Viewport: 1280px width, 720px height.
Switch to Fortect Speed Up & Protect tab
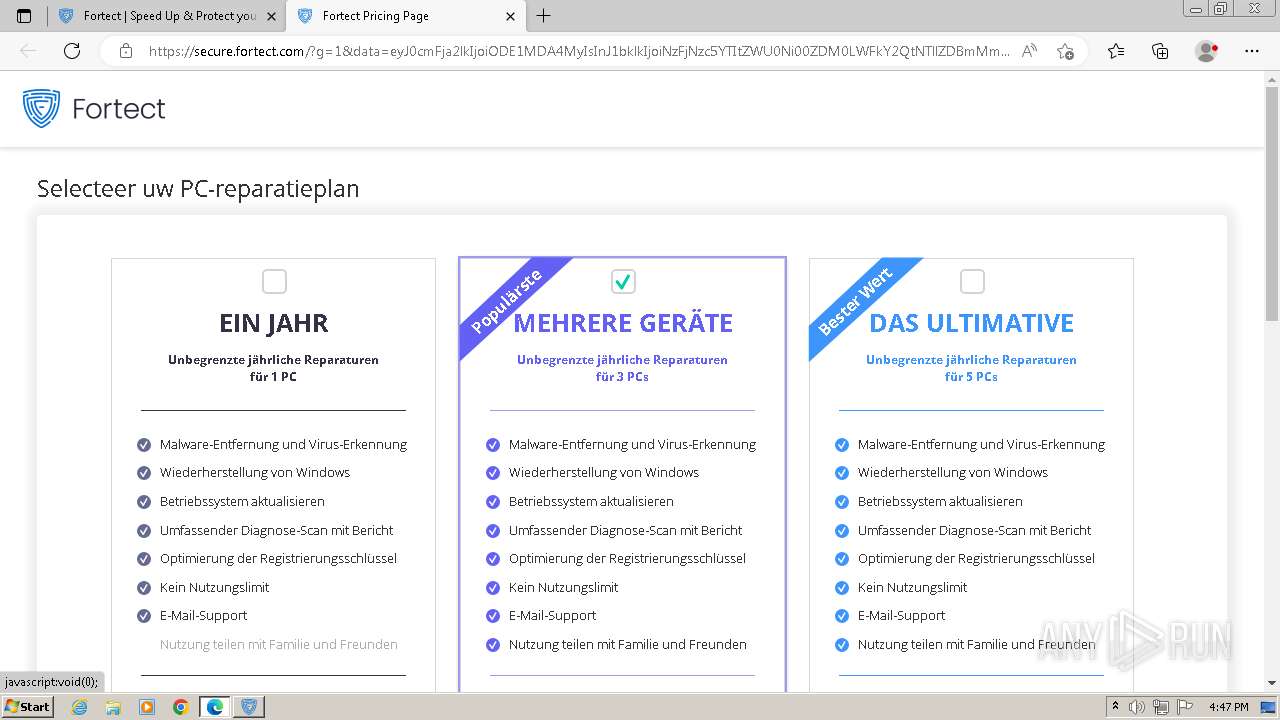[x=166, y=16]
